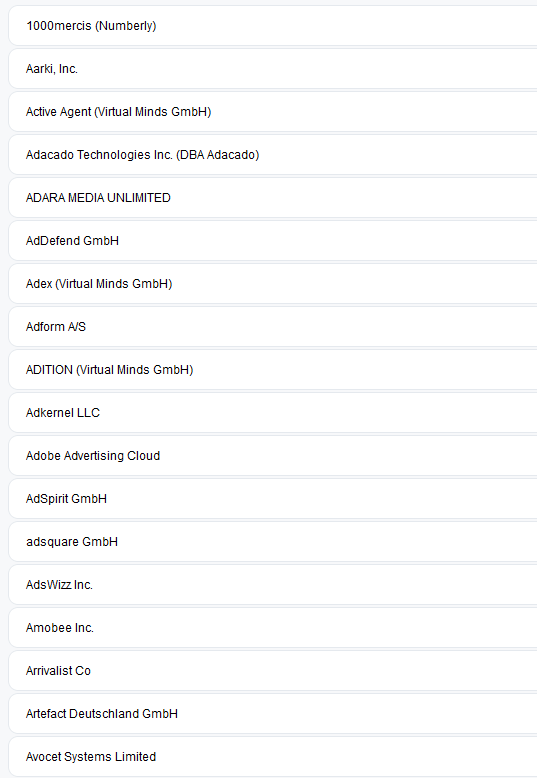The width and height of the screenshot is (537, 778).
Task: Open the AdSpirit GmbH entry
Action: [x=273, y=499]
